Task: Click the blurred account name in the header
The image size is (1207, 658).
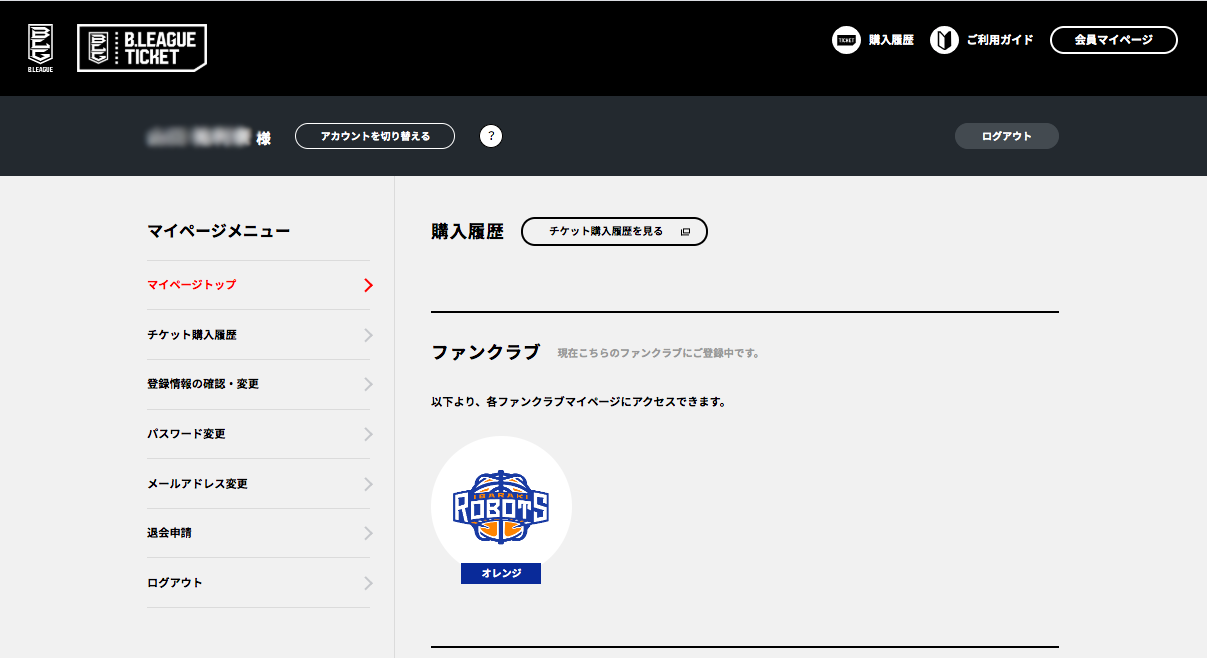Action: [x=200, y=137]
